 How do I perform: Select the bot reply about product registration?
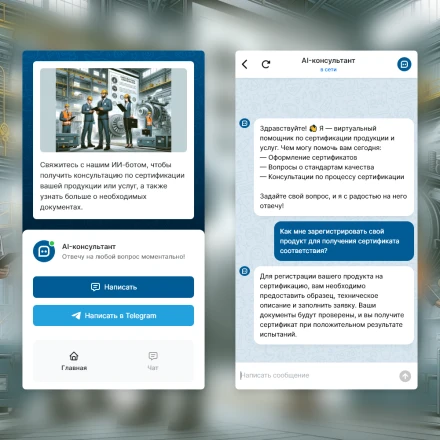[334, 305]
